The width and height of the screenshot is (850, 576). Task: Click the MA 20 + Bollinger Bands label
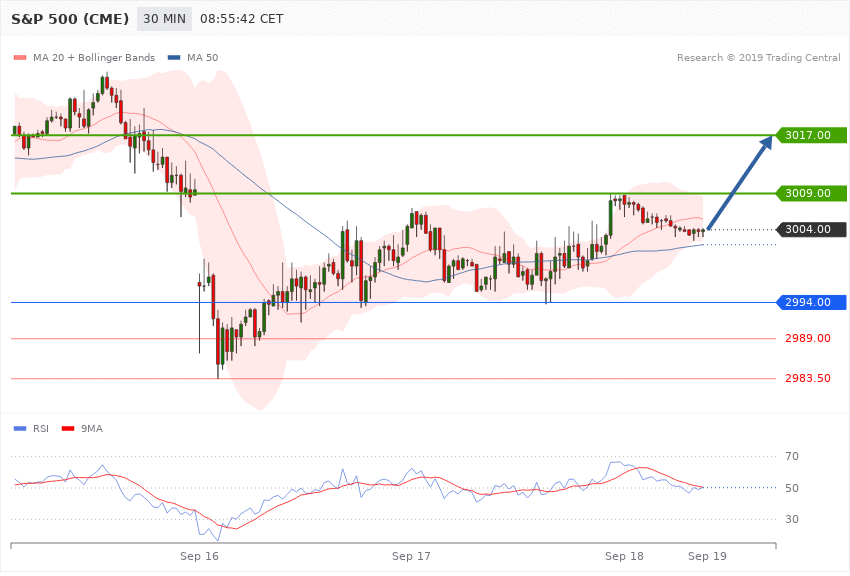pyautogui.click(x=94, y=57)
